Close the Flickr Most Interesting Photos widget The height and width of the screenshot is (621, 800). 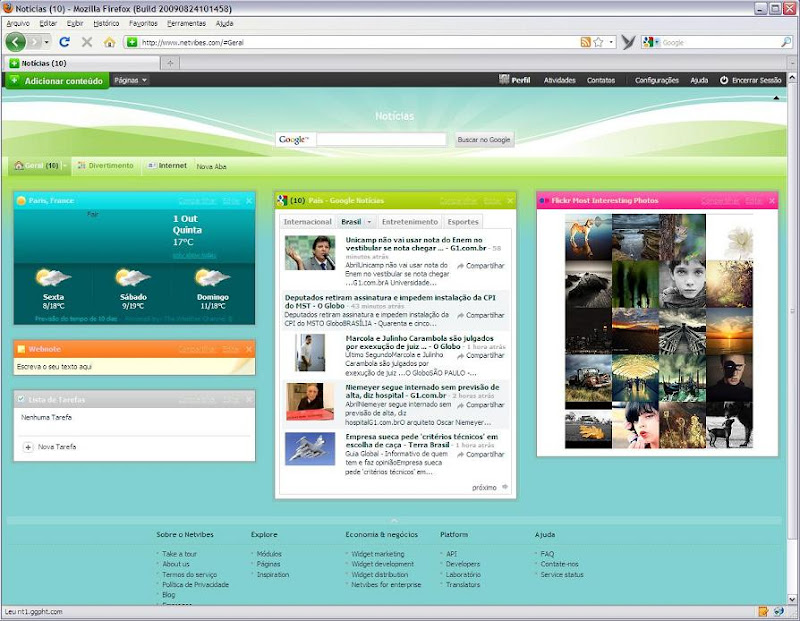click(x=772, y=201)
